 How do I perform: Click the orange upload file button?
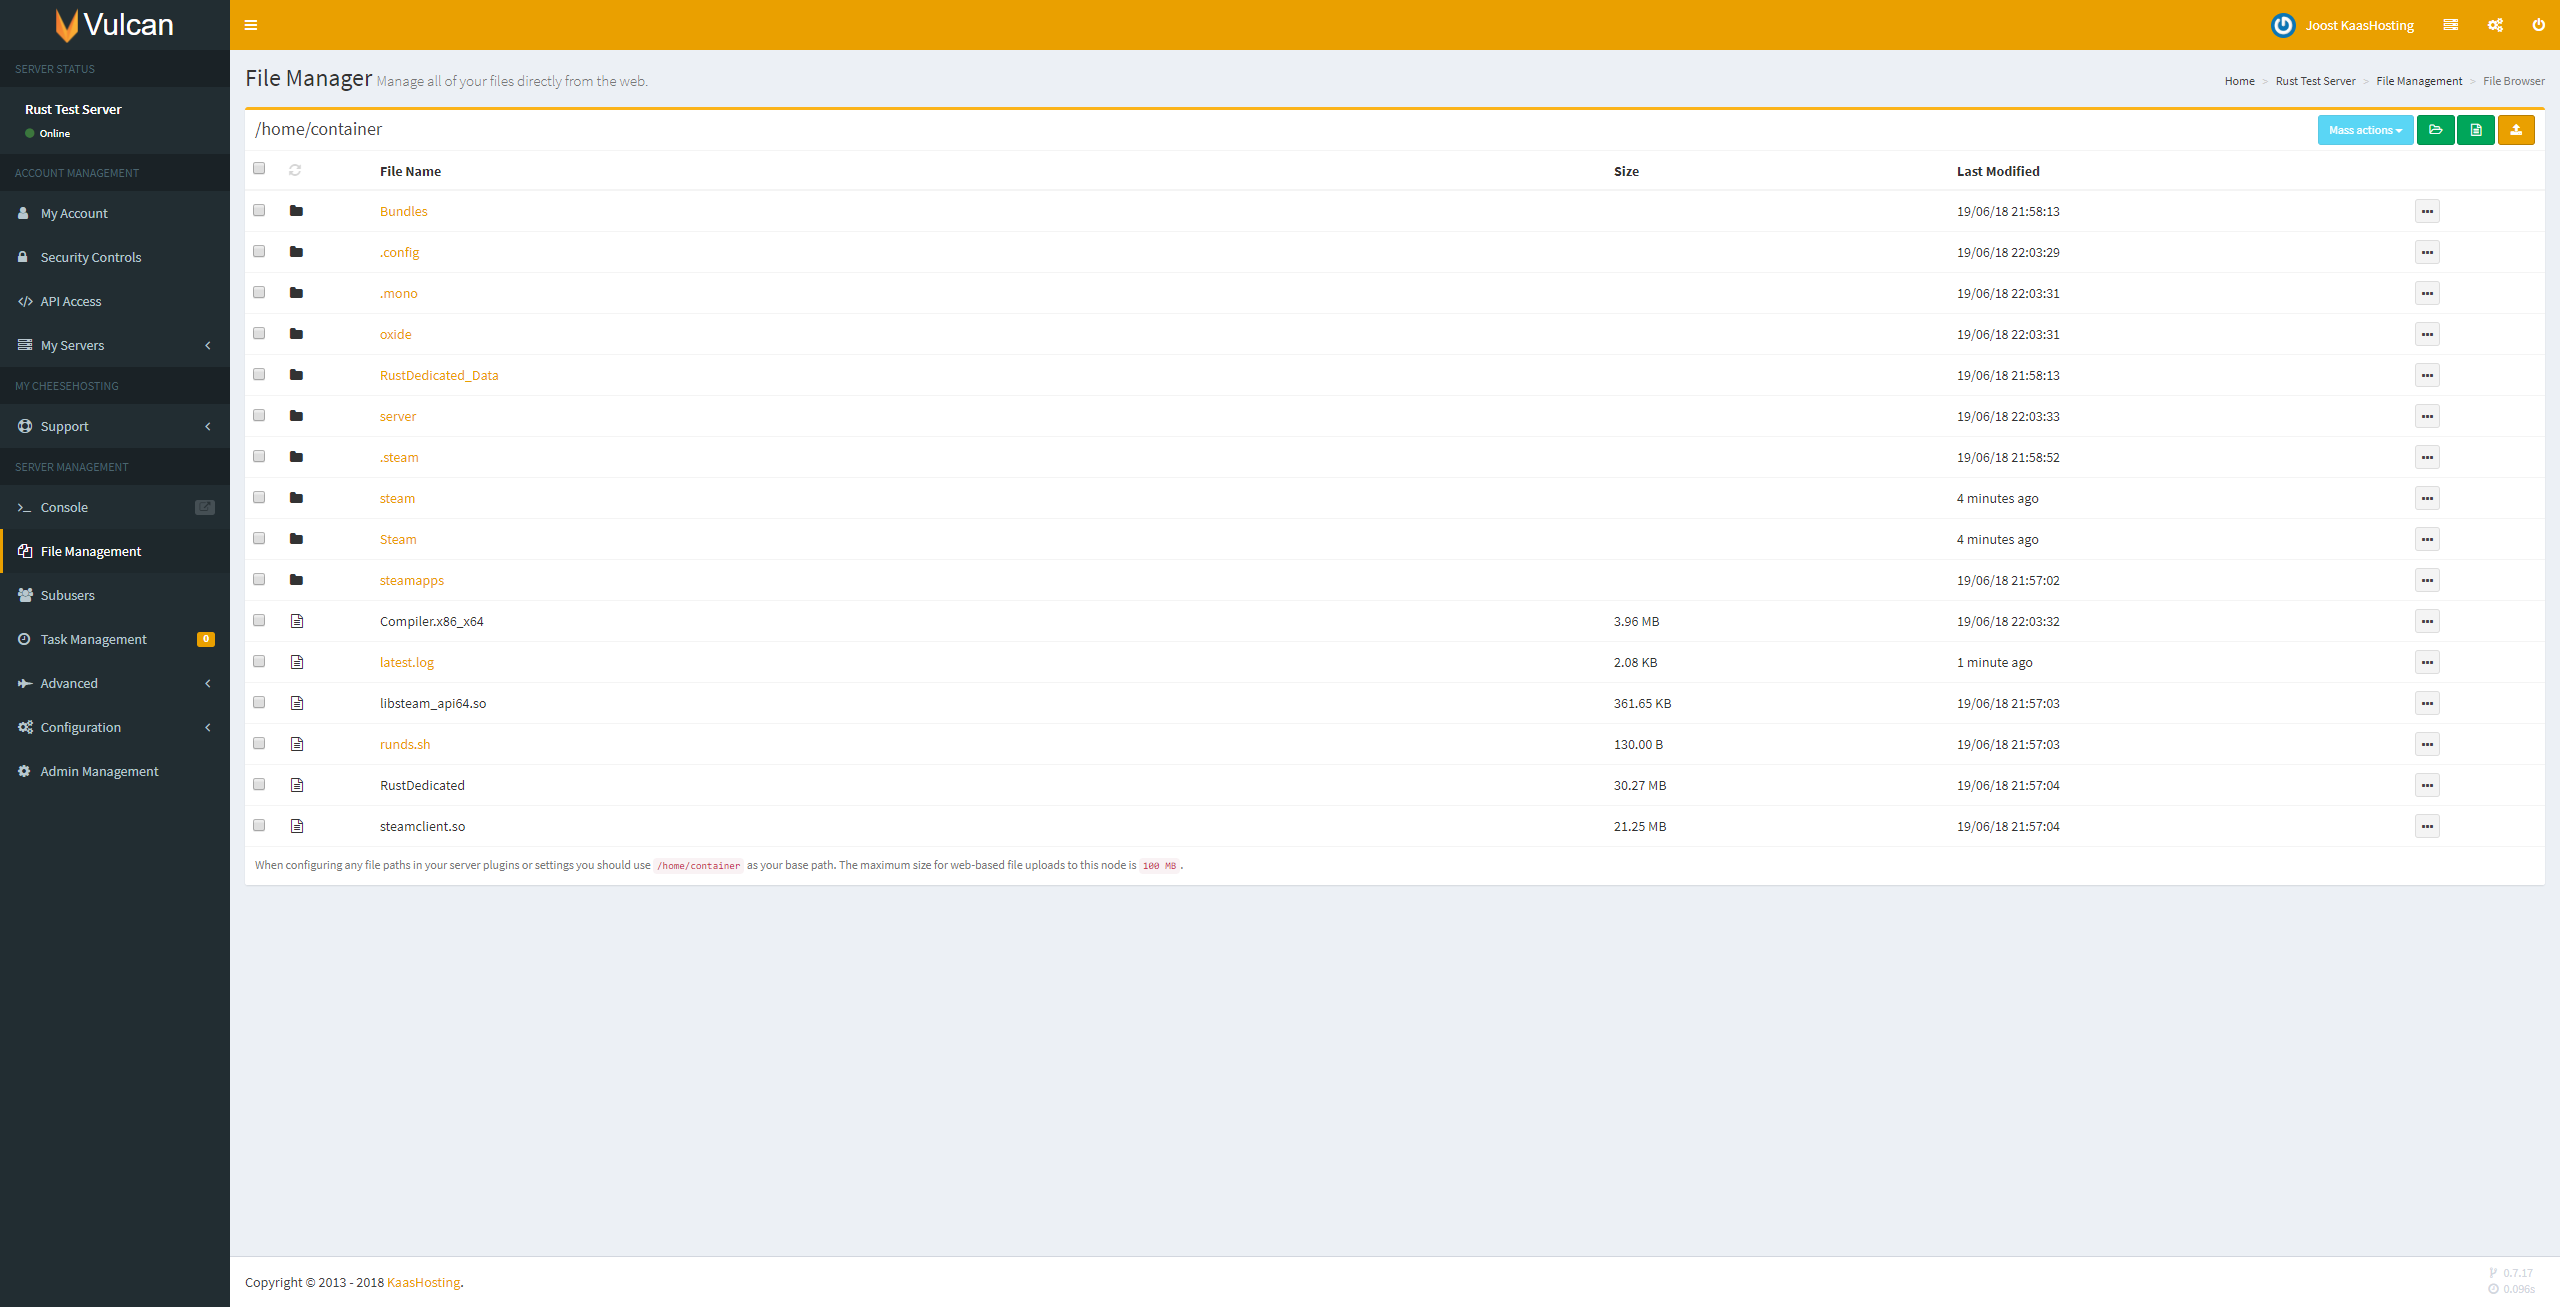(2515, 130)
